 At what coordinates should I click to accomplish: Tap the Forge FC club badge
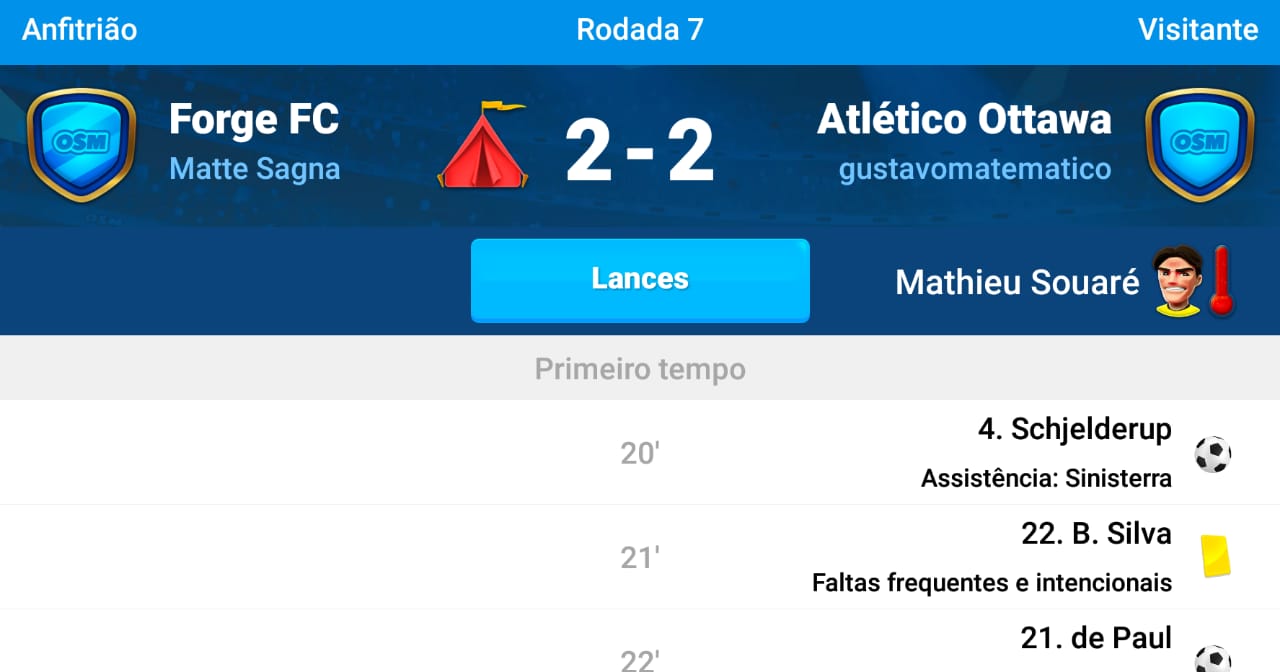click(81, 145)
